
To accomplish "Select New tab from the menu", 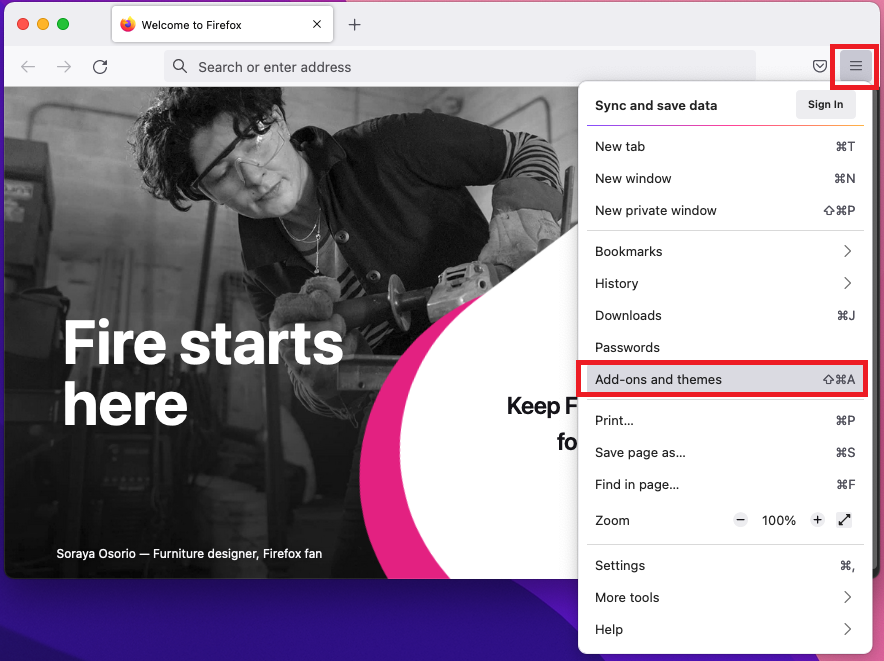I will pyautogui.click(x=725, y=147).
